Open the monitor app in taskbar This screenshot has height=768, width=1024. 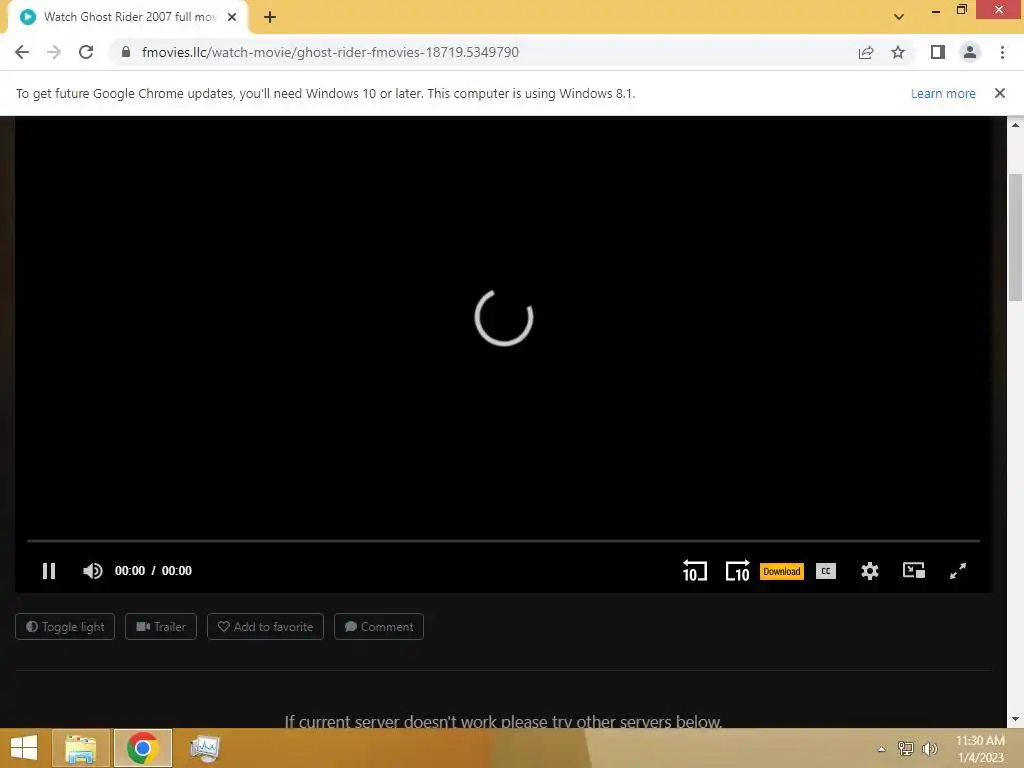204,748
